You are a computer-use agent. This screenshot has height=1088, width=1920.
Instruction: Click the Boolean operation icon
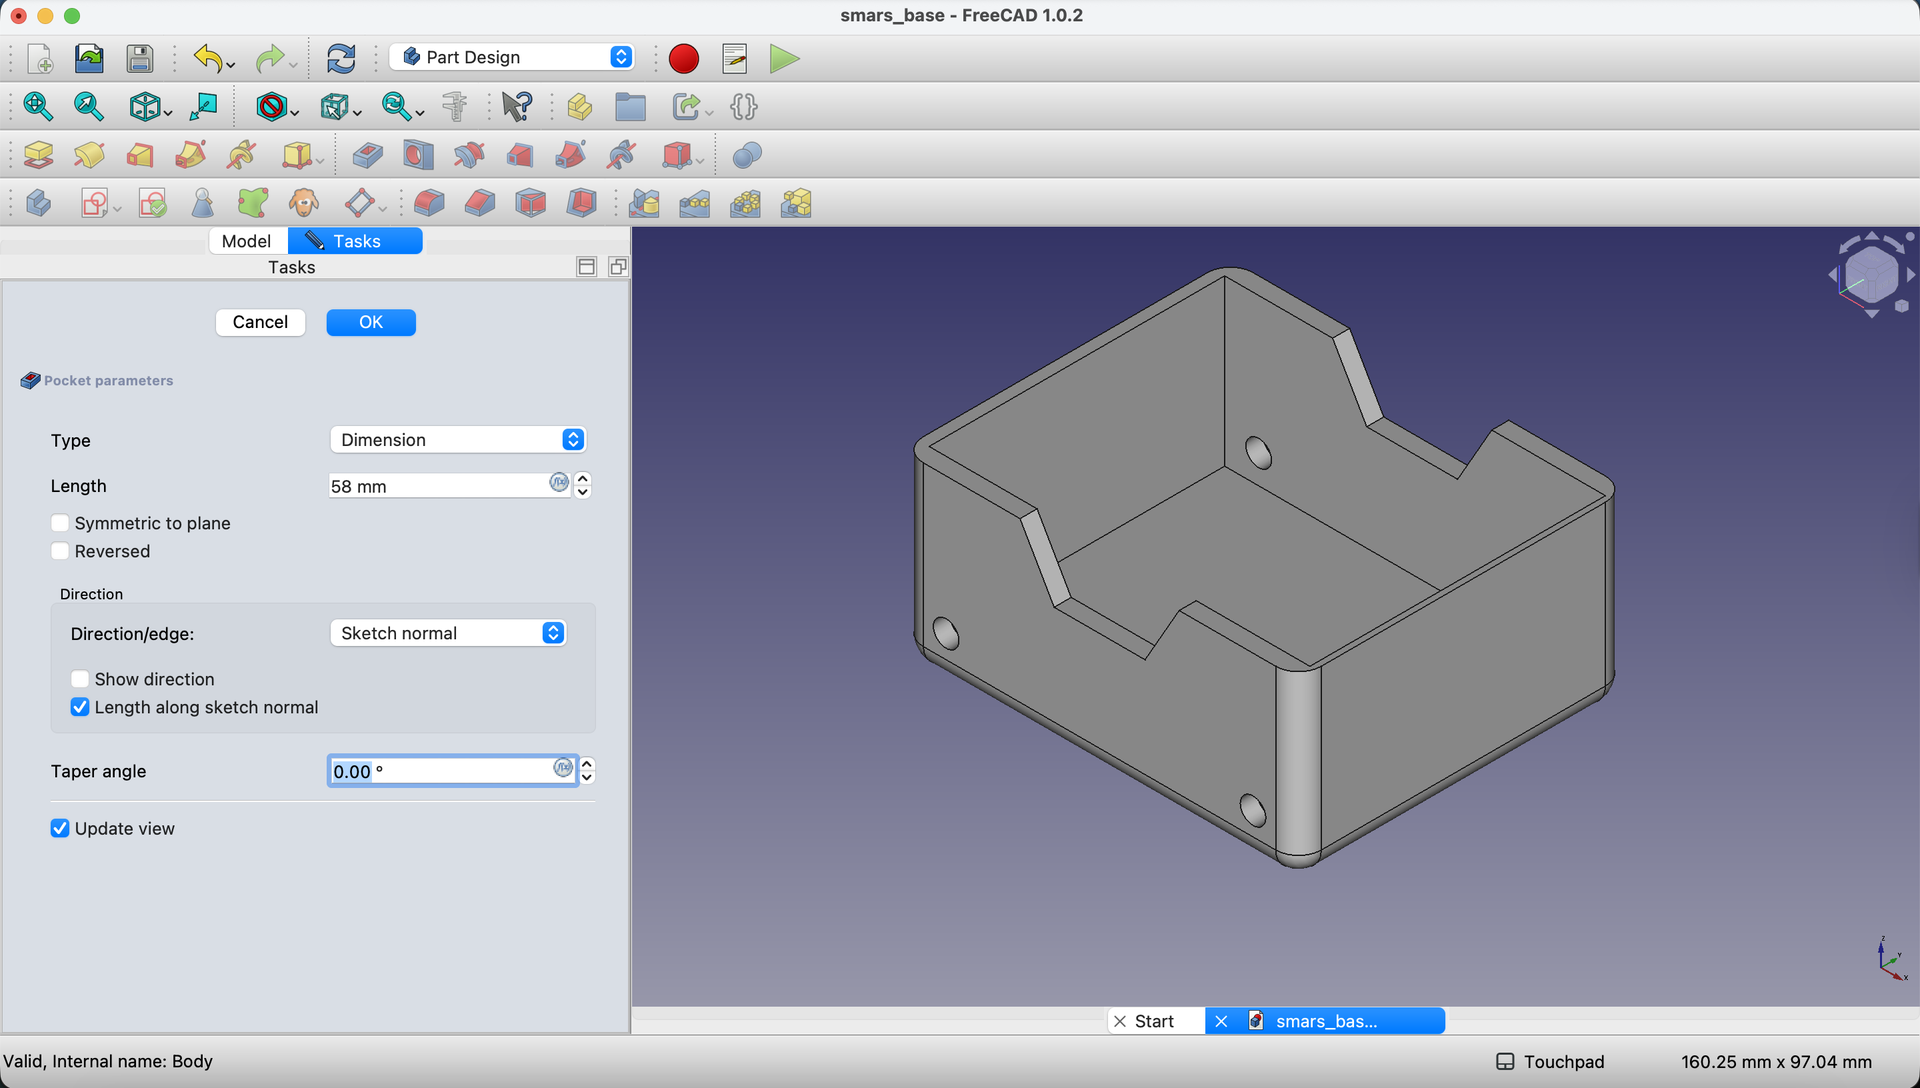coord(747,155)
